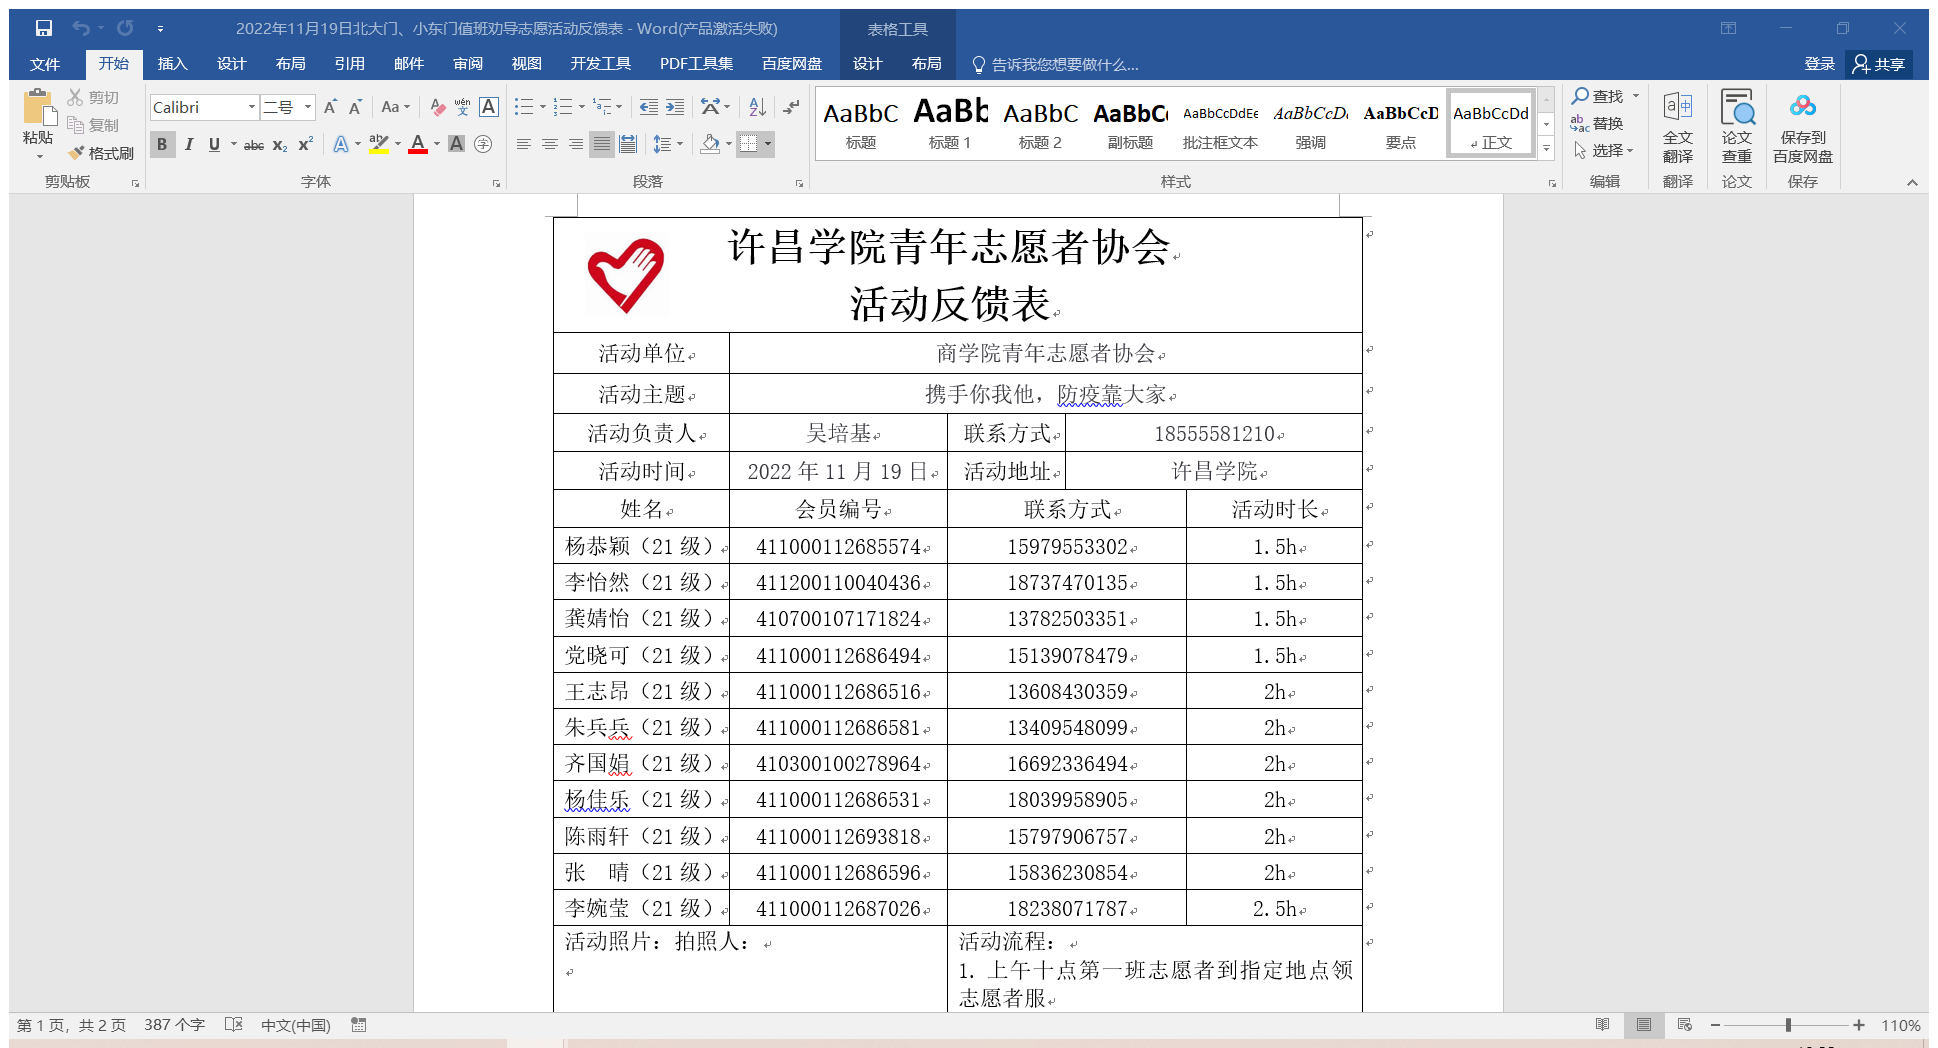Viewport: 1938px width, 1048px height.
Task: Click the Sort (A-Z) icon
Action: click(x=757, y=107)
